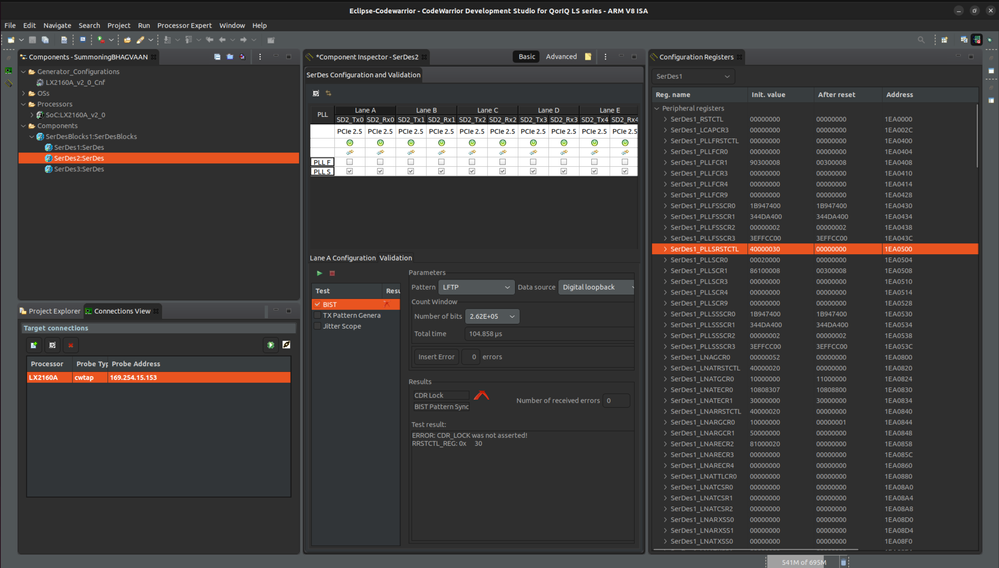999x568 pixels.
Task: Click the red Stop validation test square
Action: [332, 273]
